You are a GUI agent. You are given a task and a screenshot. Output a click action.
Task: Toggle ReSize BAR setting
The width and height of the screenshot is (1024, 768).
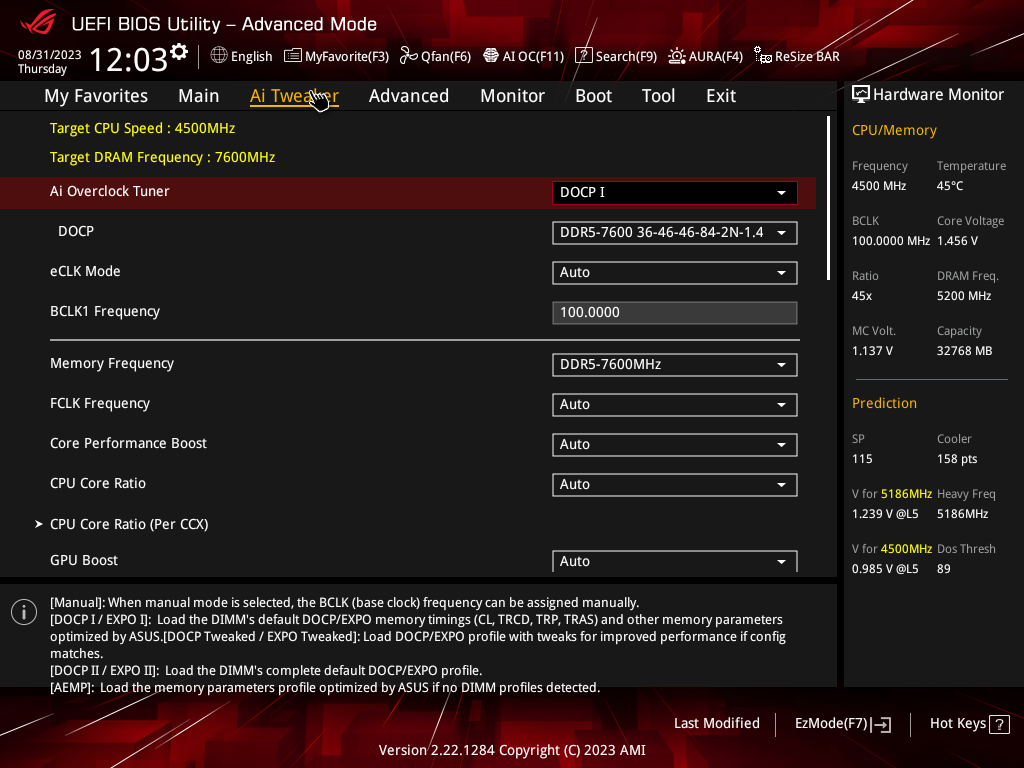point(797,56)
